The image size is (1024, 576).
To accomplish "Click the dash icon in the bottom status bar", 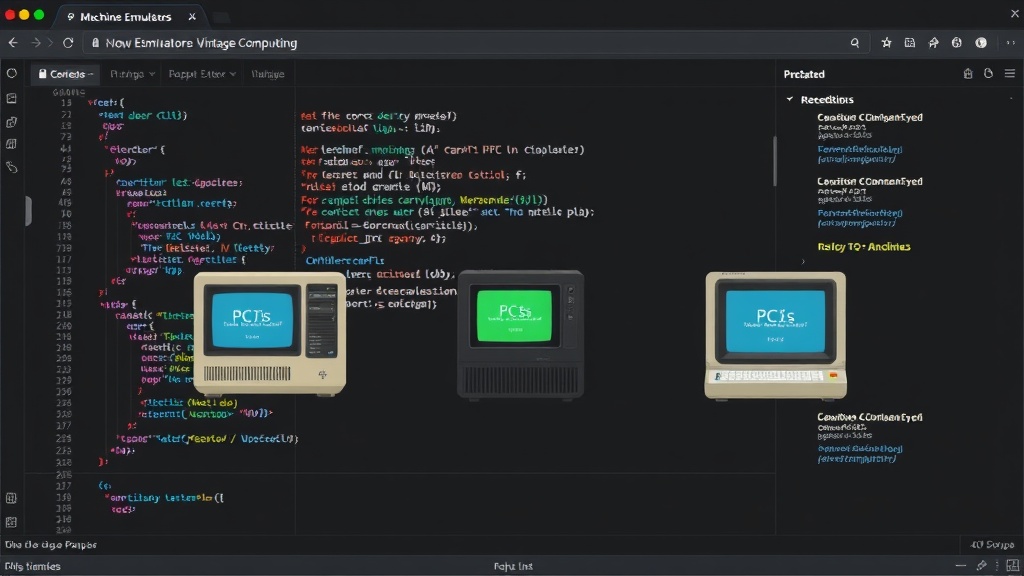I will point(961,566).
